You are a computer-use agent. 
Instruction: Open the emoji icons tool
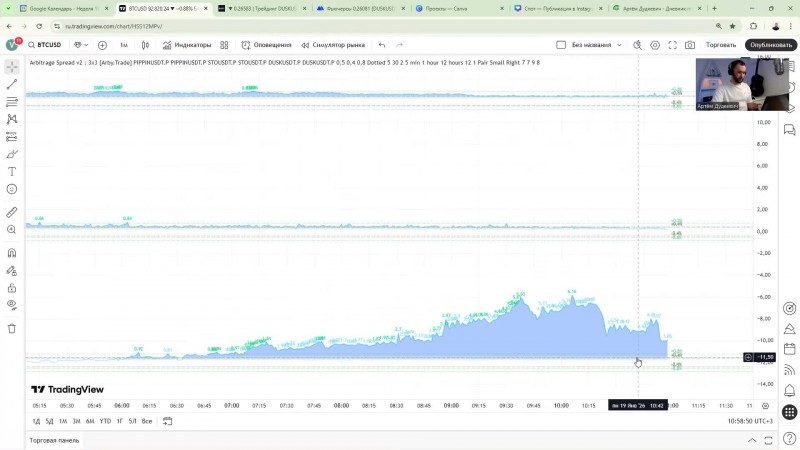click(12, 189)
